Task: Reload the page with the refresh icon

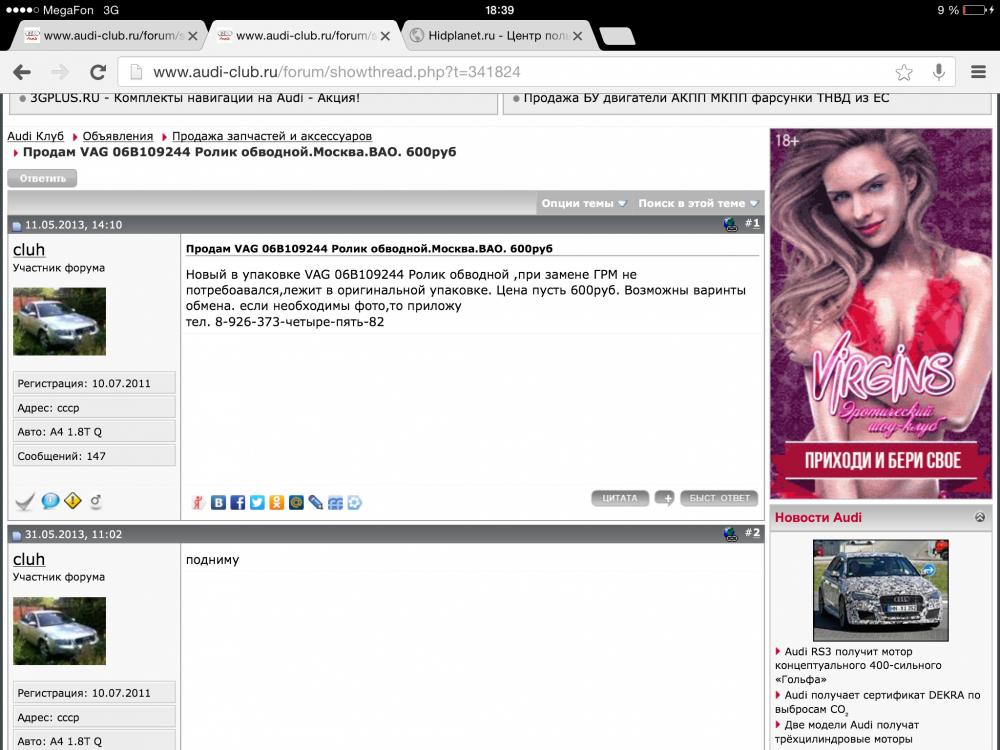Action: 98,72
